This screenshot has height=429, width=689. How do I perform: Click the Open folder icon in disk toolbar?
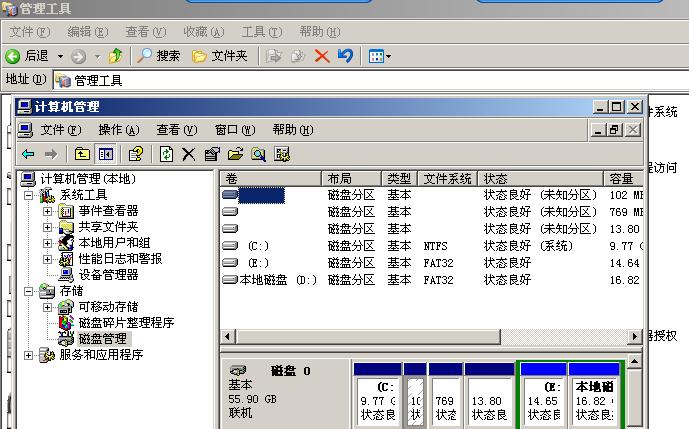(235, 154)
